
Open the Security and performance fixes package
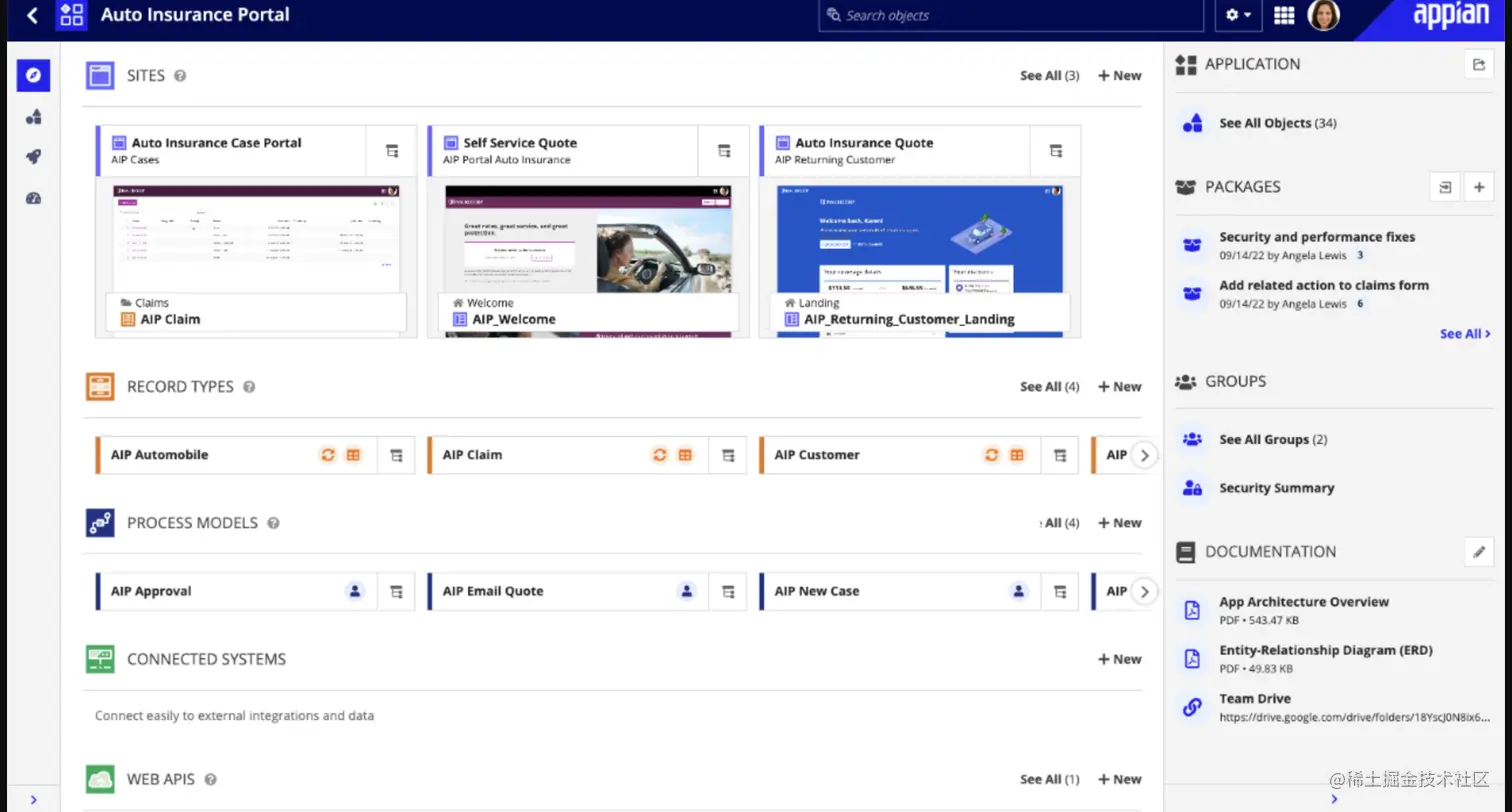click(1317, 237)
